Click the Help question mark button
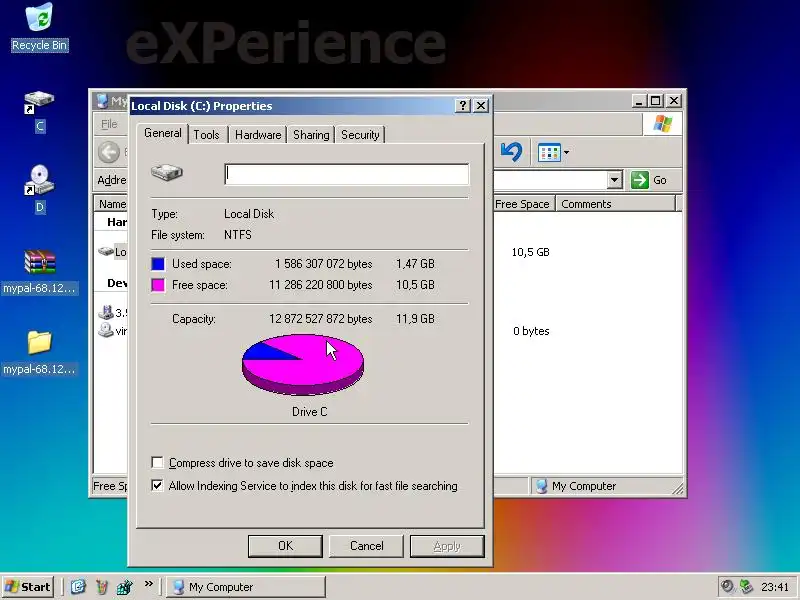Image resolution: width=800 pixels, height=600 pixels. pos(462,106)
